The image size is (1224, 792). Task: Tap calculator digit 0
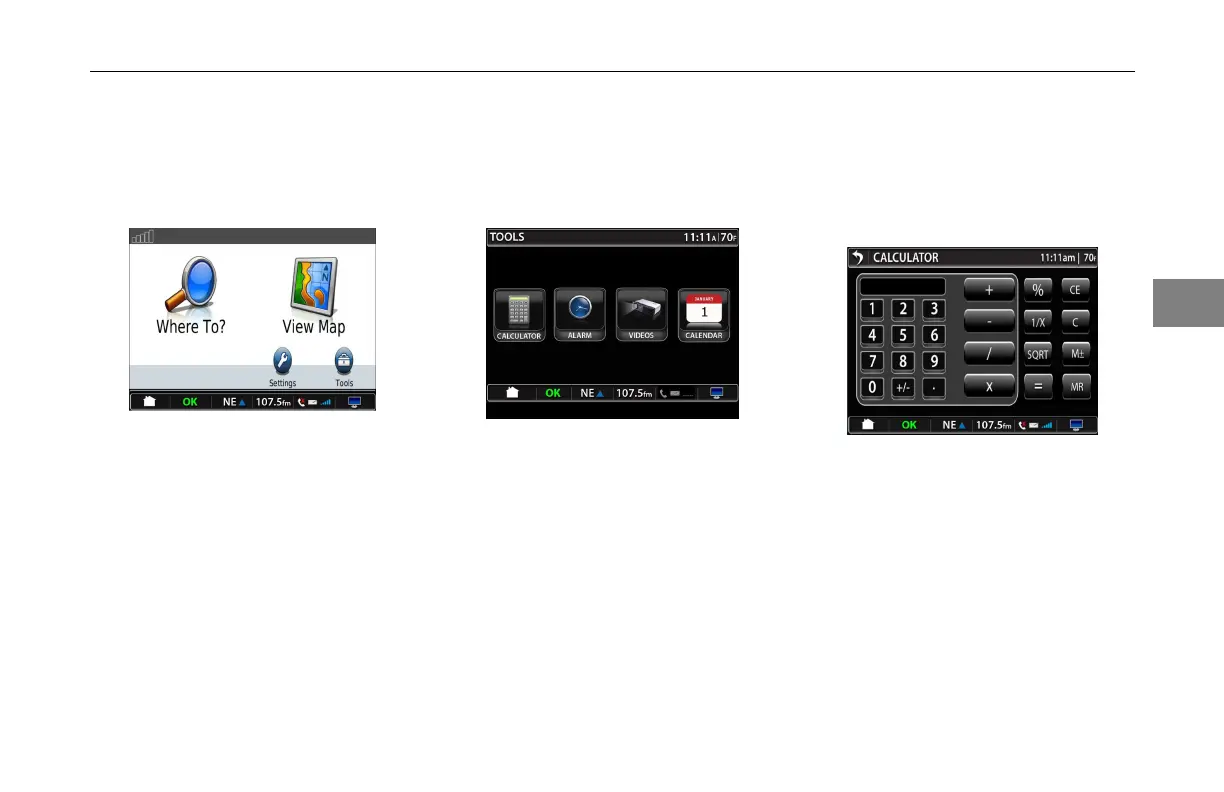pyautogui.click(x=873, y=387)
